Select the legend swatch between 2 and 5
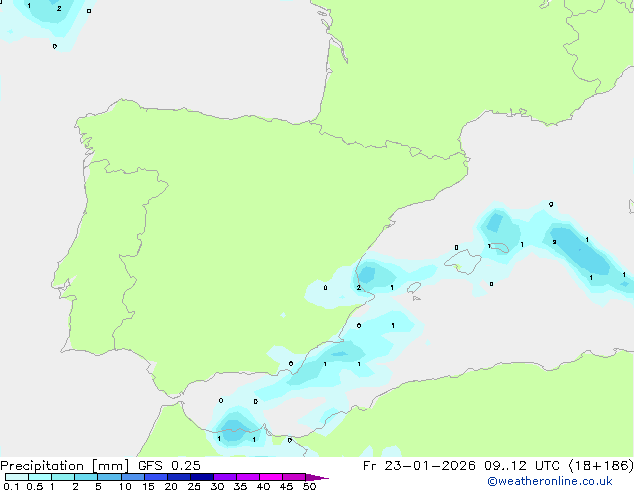 click(x=87, y=477)
